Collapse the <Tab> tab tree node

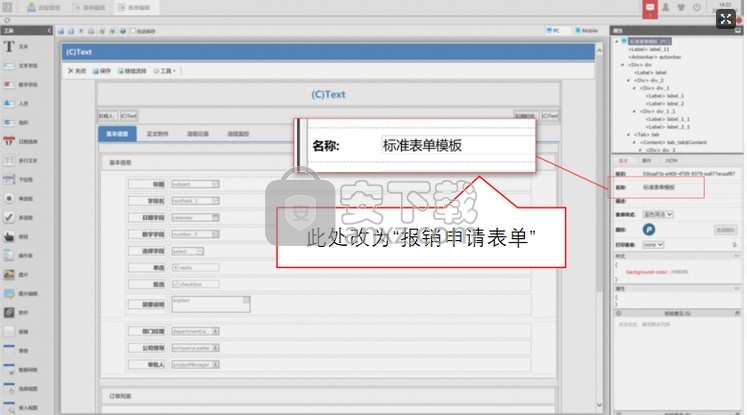pos(628,135)
